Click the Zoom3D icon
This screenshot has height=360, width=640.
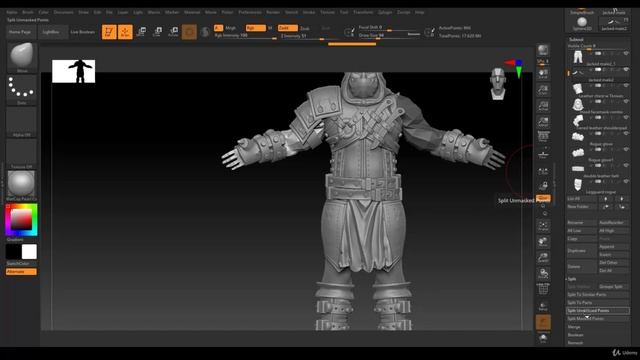543,258
